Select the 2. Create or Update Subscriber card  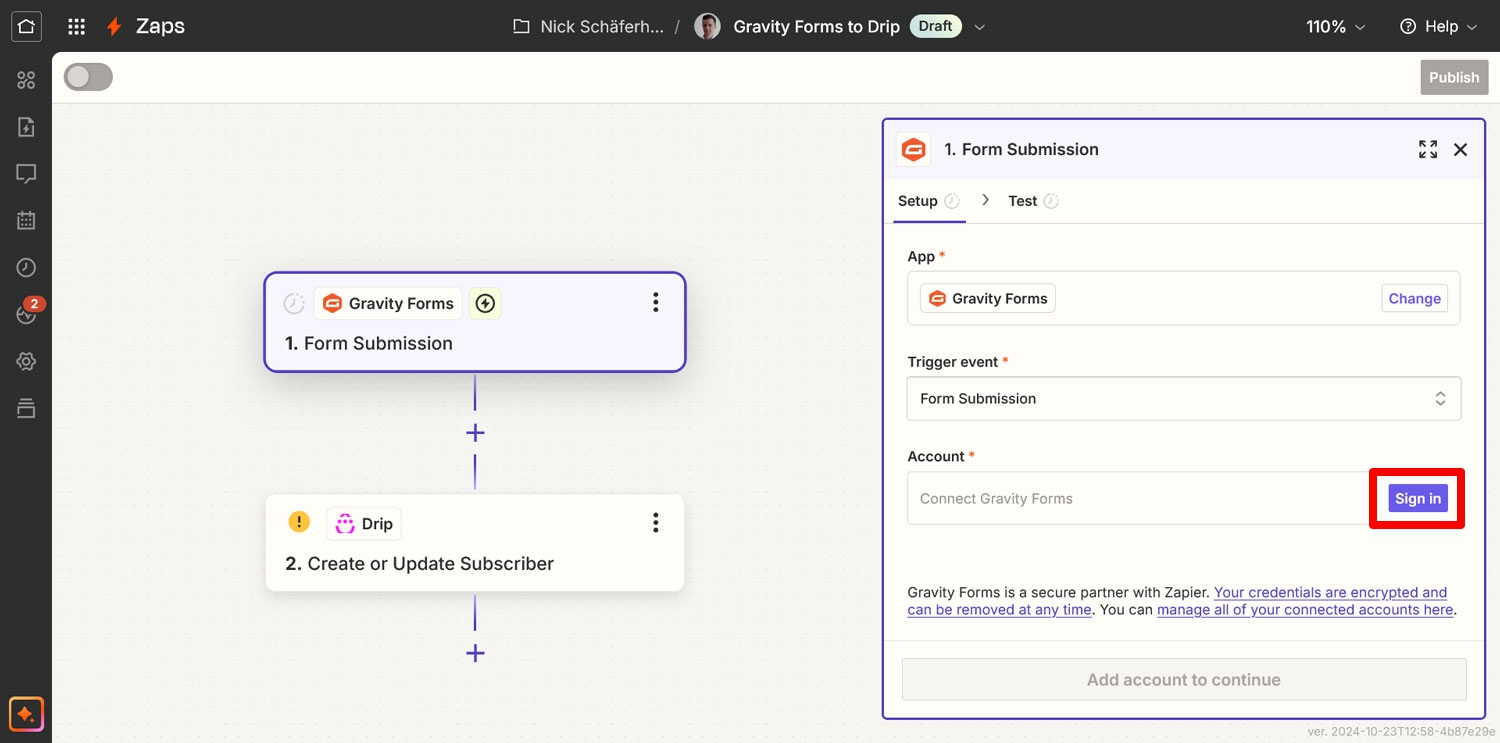(x=475, y=542)
